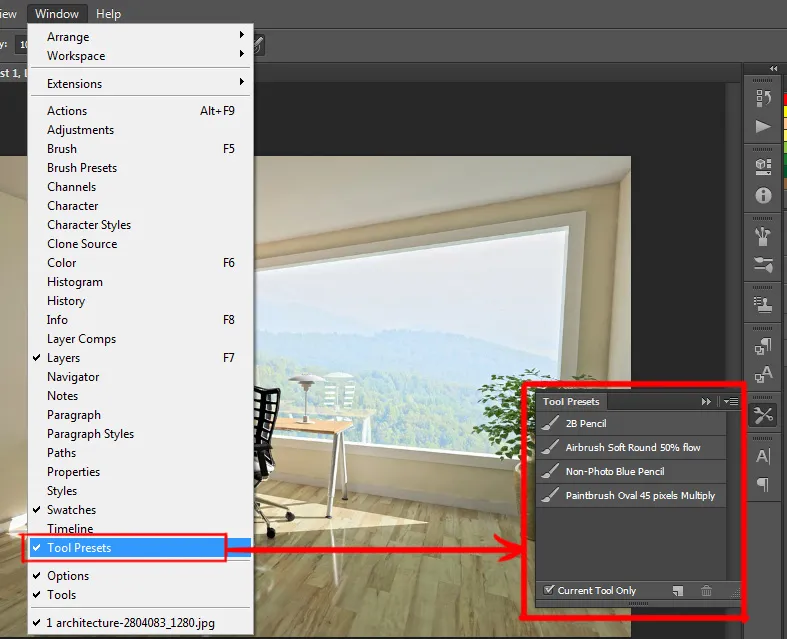
Task: Open the Character panel A icon
Action: click(763, 456)
